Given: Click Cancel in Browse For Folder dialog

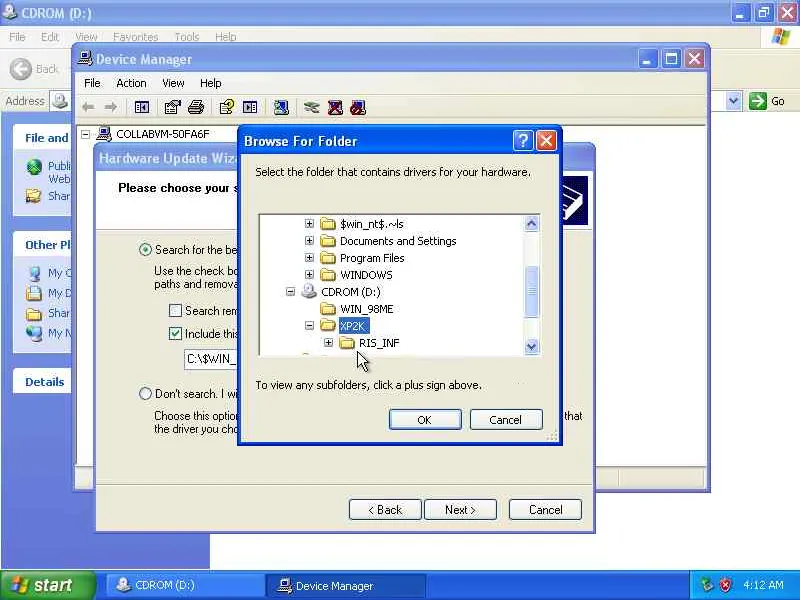Looking at the screenshot, I should coord(506,419).
